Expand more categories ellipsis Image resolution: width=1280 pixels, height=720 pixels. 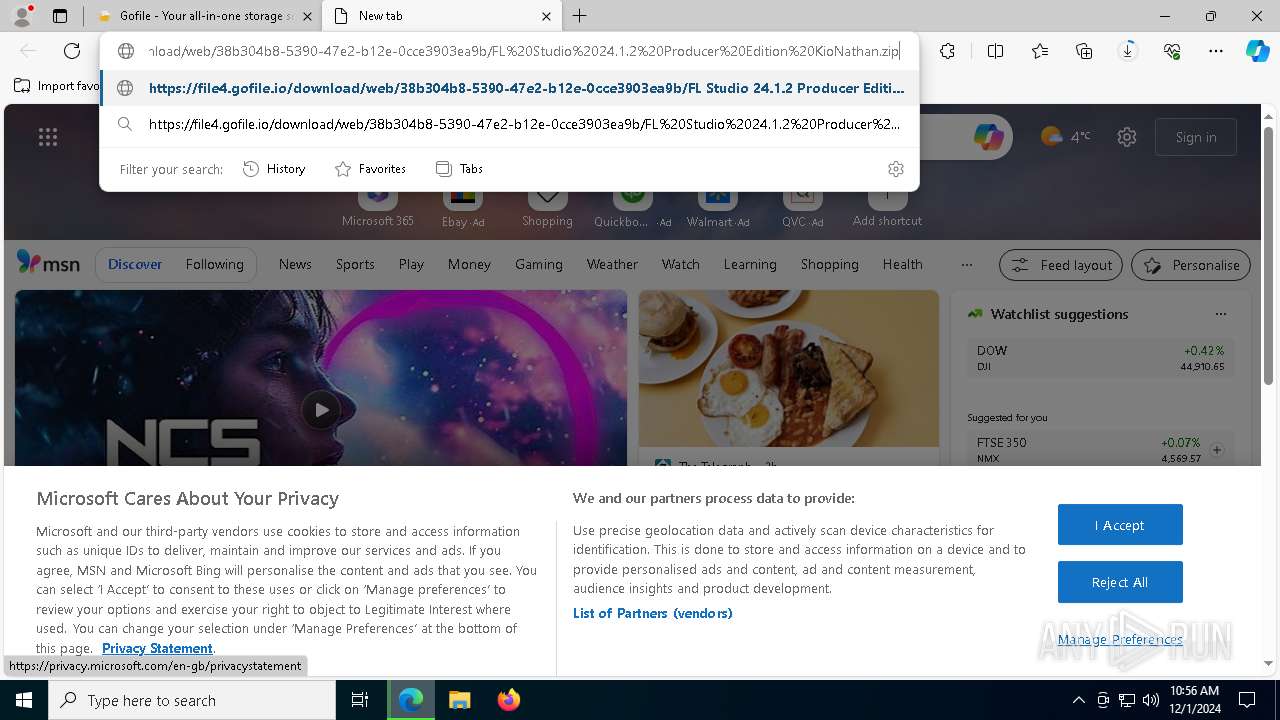click(966, 265)
